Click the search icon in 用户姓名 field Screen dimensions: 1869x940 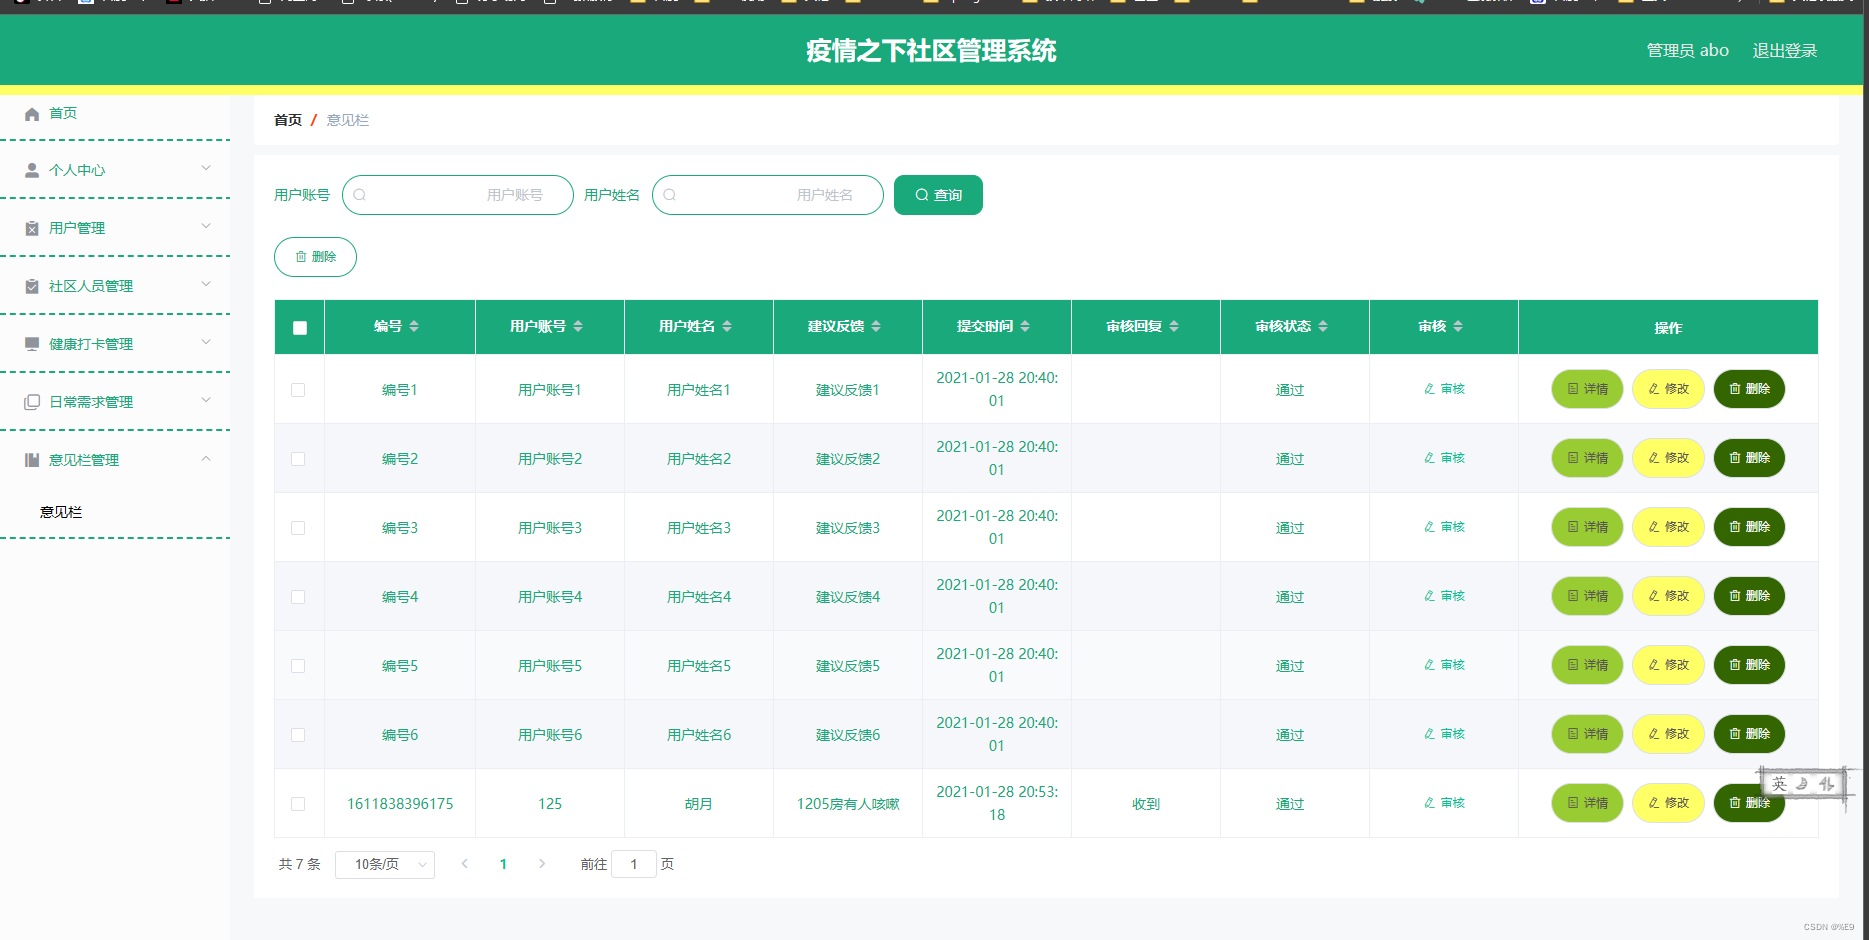click(x=670, y=195)
